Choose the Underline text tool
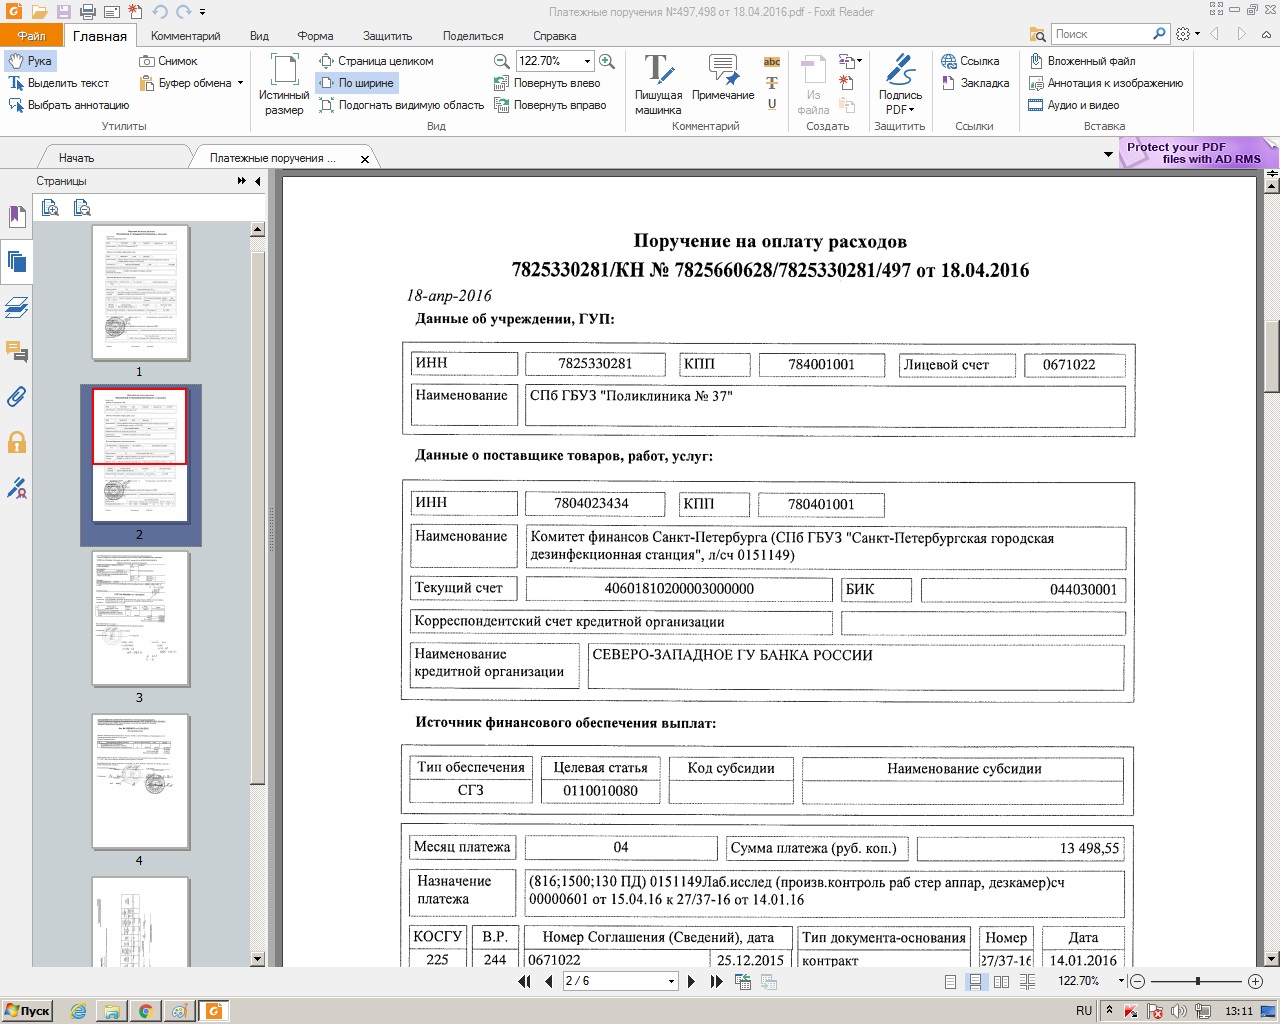Viewport: 1280px width, 1024px height. [x=772, y=104]
